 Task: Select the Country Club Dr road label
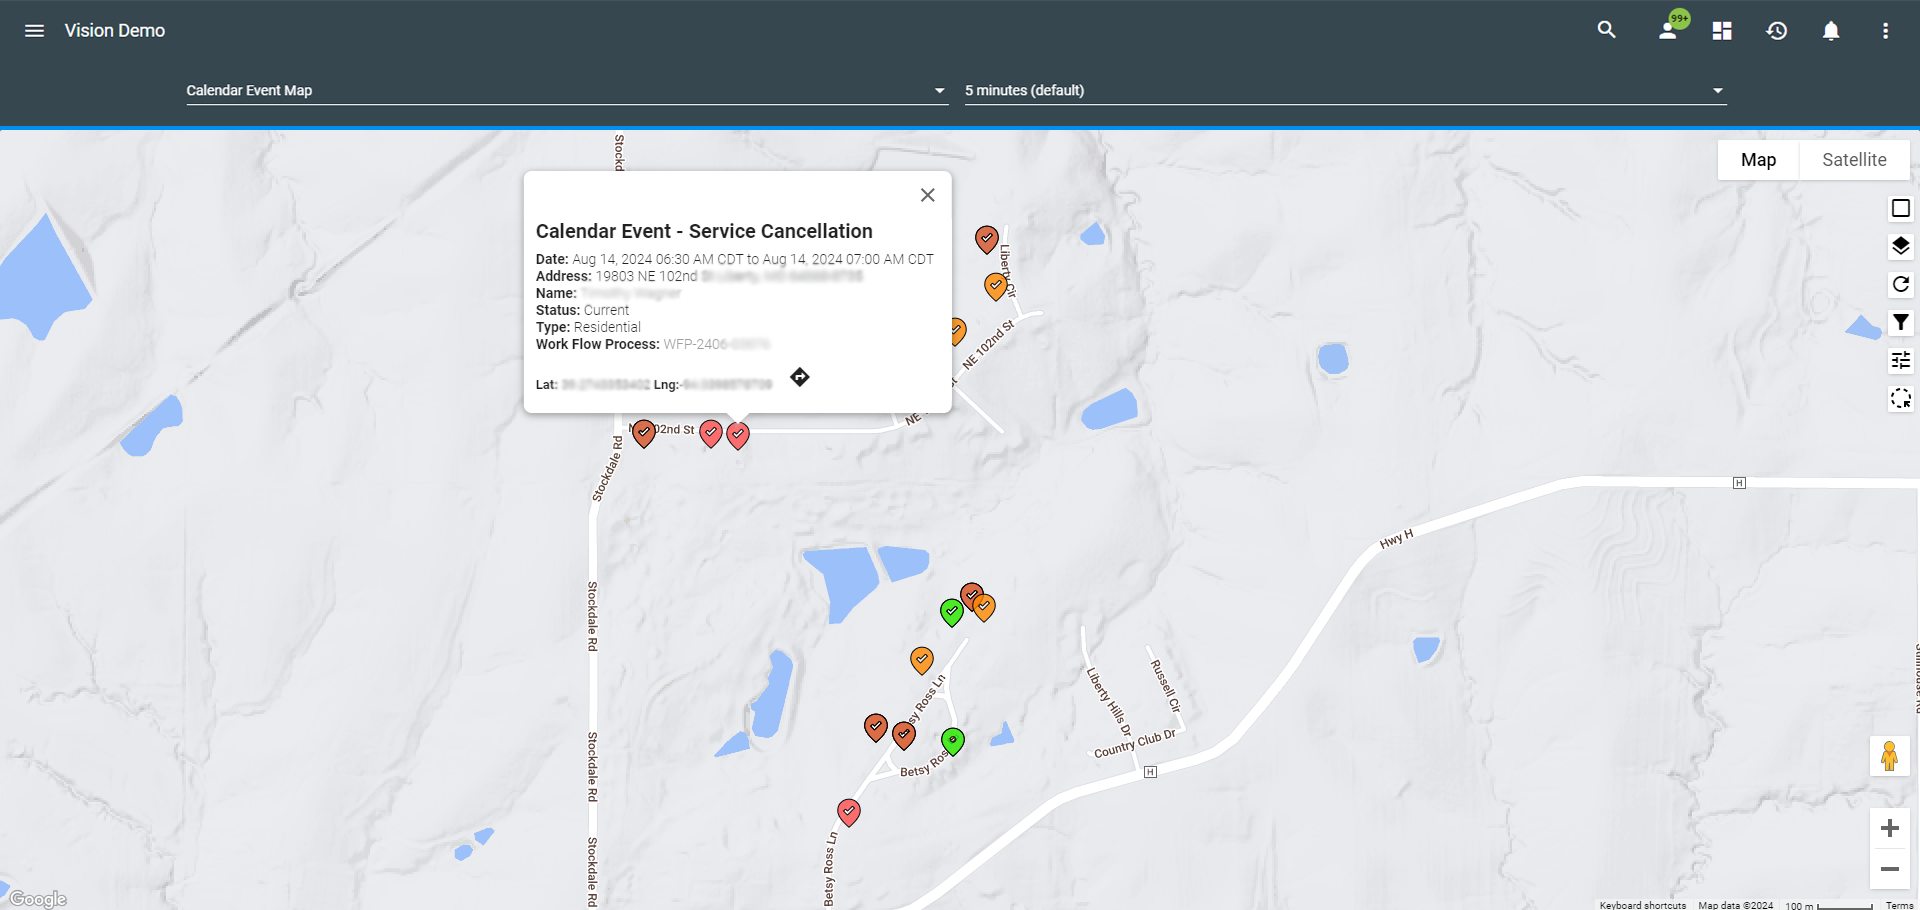tap(1134, 744)
